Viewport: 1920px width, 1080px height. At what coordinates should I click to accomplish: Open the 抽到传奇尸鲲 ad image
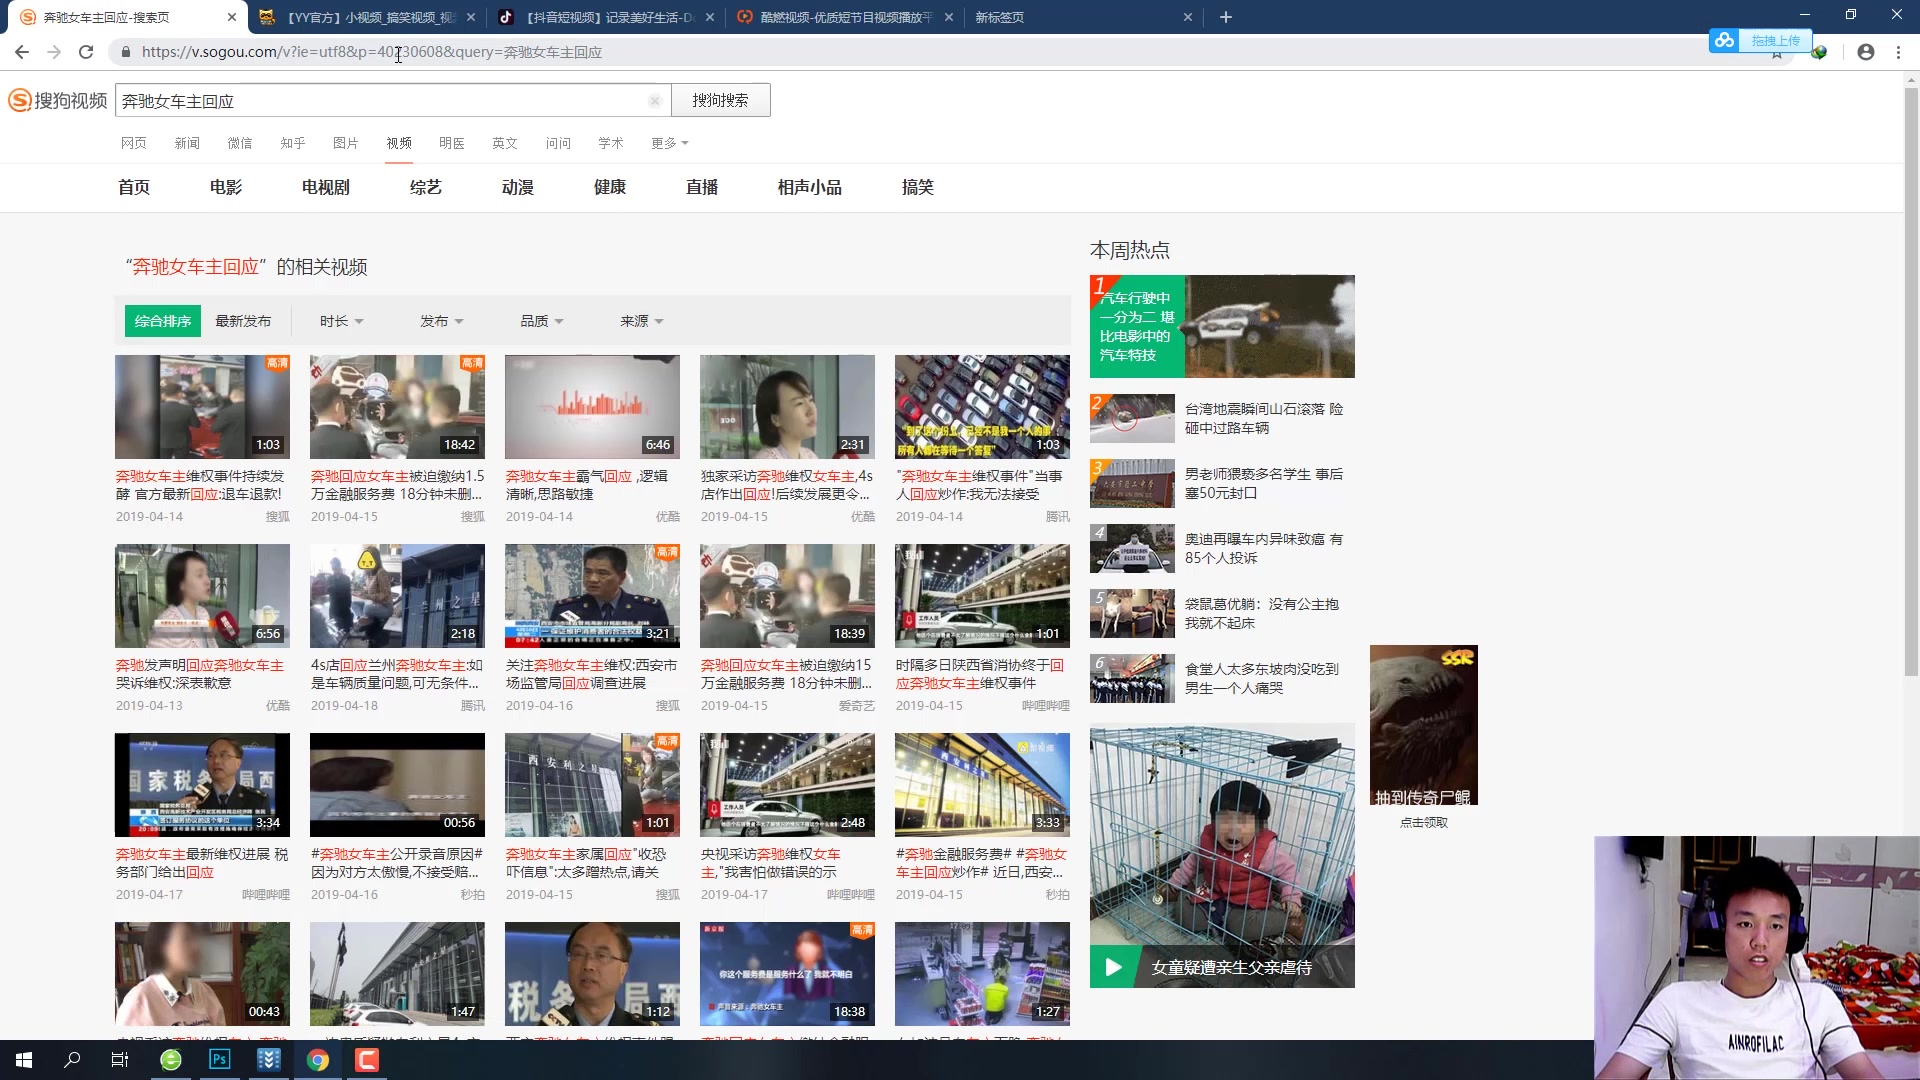(x=1424, y=725)
